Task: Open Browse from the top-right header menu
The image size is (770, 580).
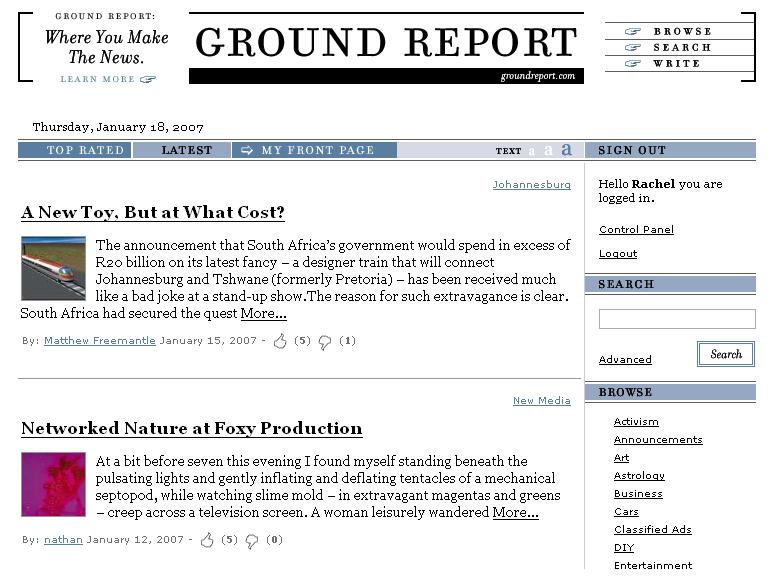Action: tap(682, 31)
